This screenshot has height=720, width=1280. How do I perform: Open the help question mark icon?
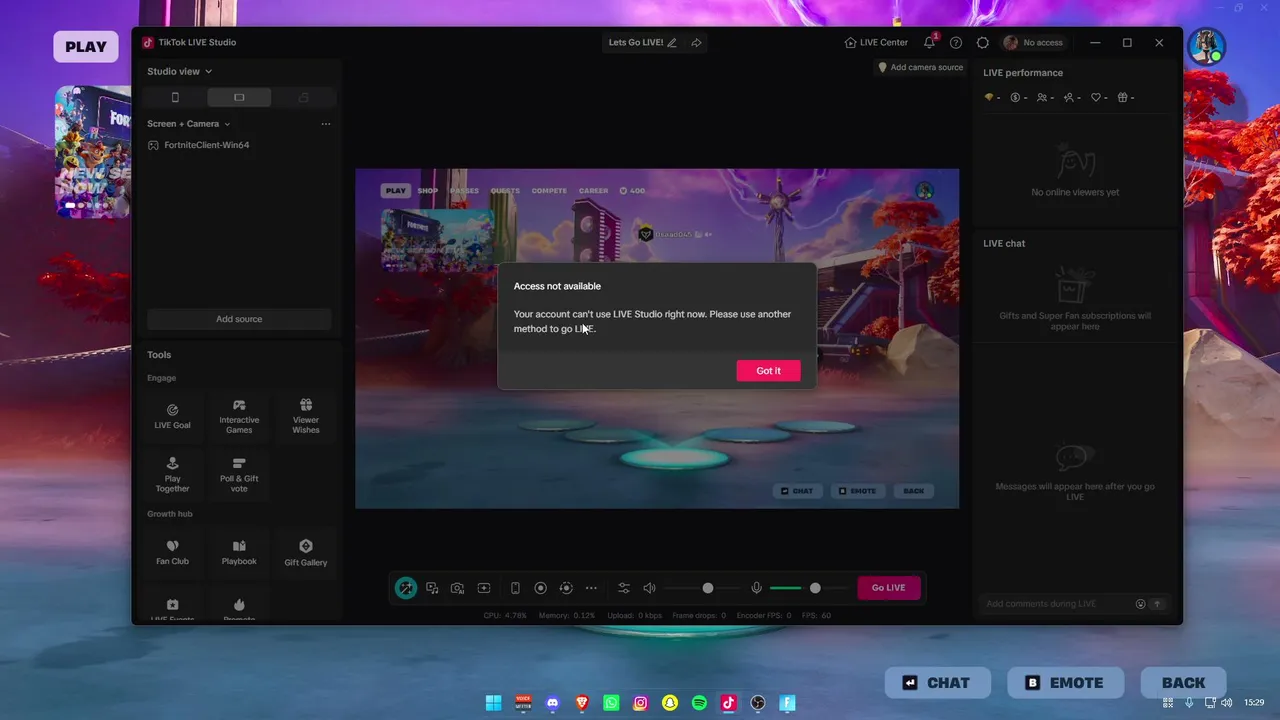pos(956,43)
